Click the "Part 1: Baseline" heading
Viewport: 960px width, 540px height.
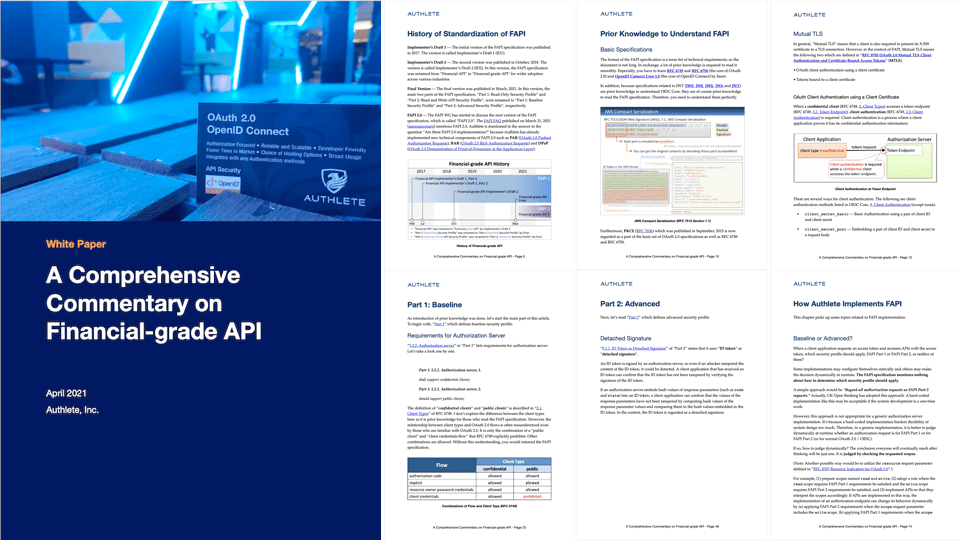pos(435,304)
